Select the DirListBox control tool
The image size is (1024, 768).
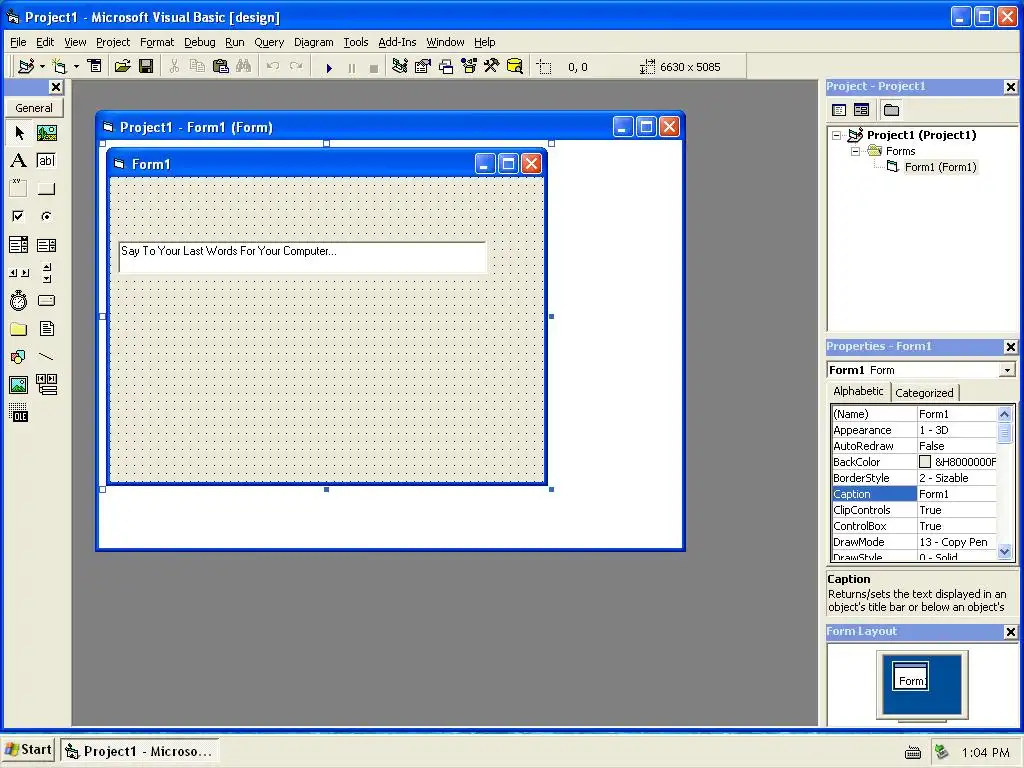pos(19,328)
